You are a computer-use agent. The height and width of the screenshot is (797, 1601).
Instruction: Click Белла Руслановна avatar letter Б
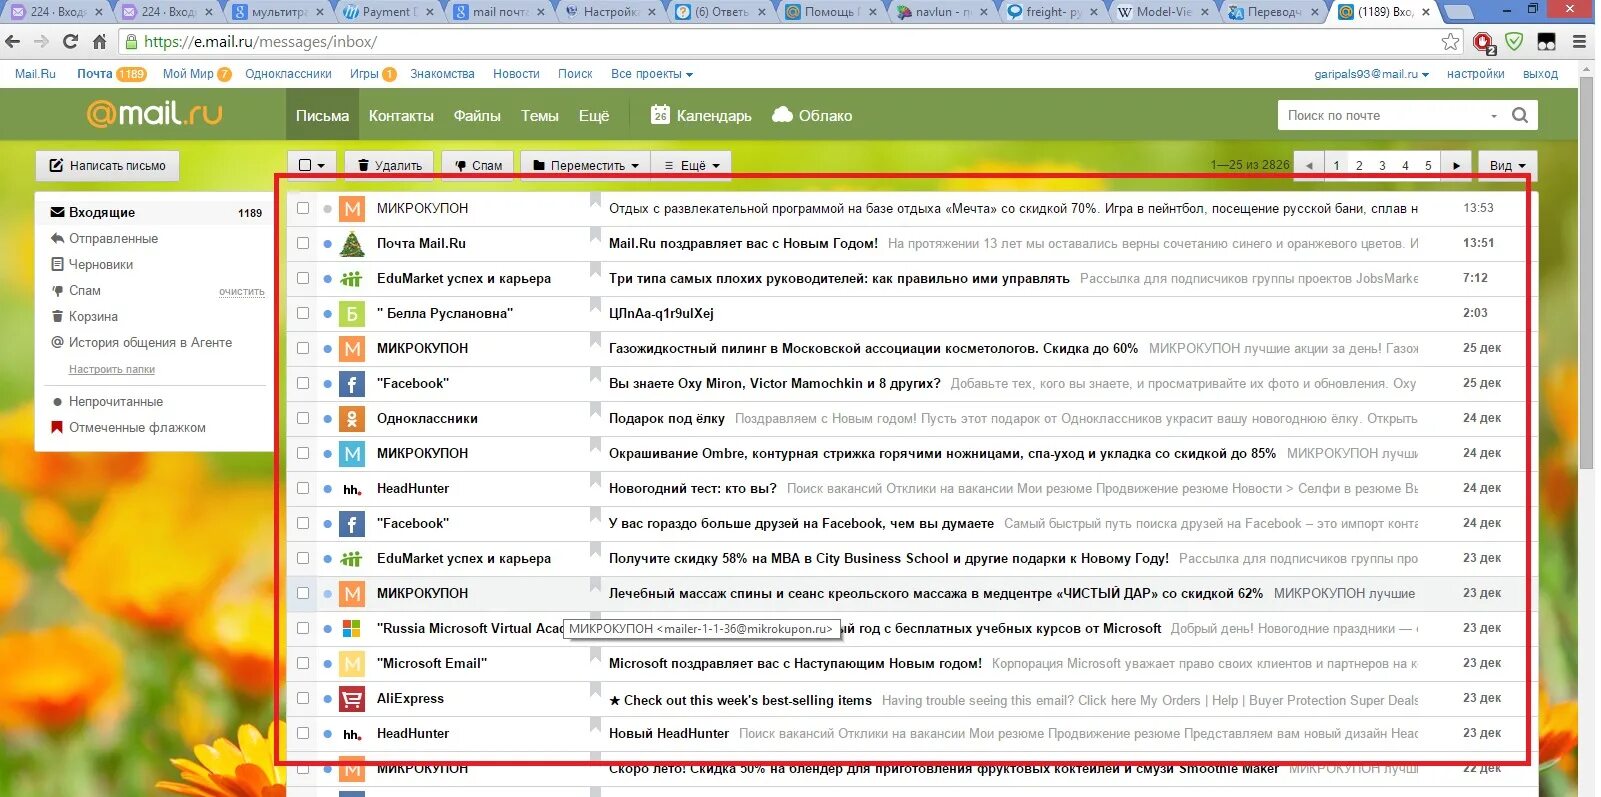click(352, 313)
